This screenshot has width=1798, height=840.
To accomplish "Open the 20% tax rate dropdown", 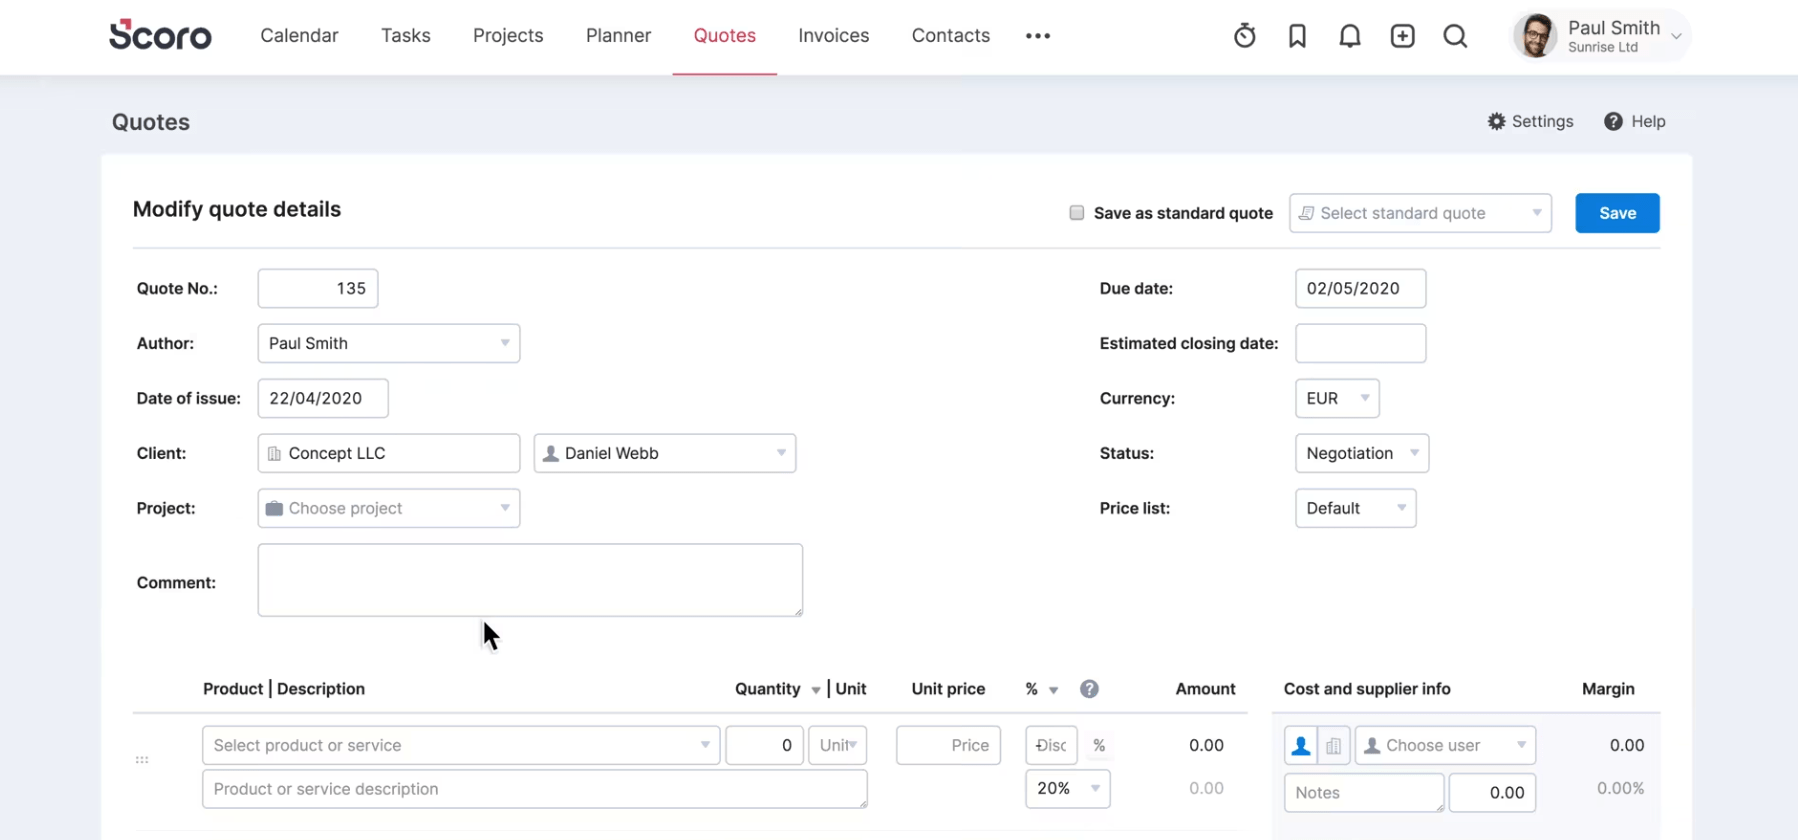I will [1066, 789].
